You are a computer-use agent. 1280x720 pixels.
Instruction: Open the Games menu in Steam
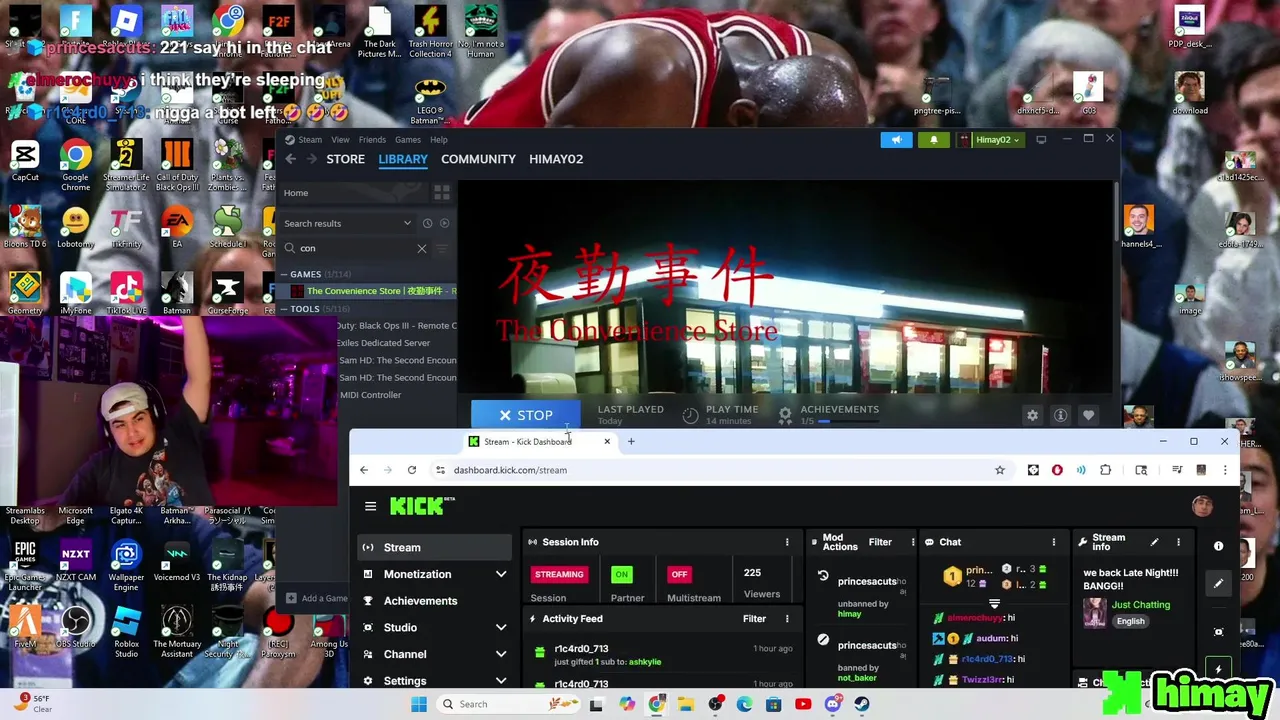click(407, 140)
